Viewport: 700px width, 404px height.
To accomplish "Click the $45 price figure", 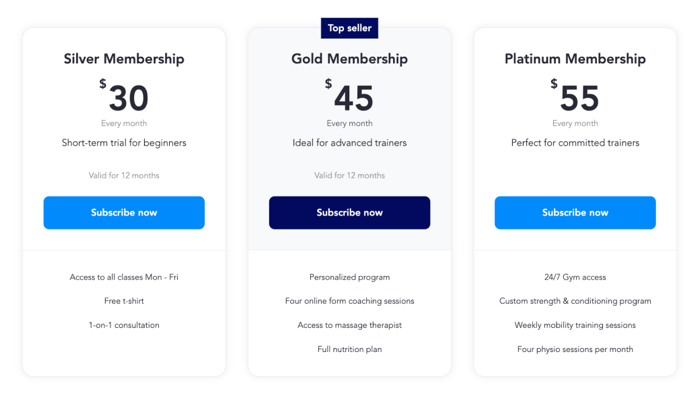I will tap(350, 96).
